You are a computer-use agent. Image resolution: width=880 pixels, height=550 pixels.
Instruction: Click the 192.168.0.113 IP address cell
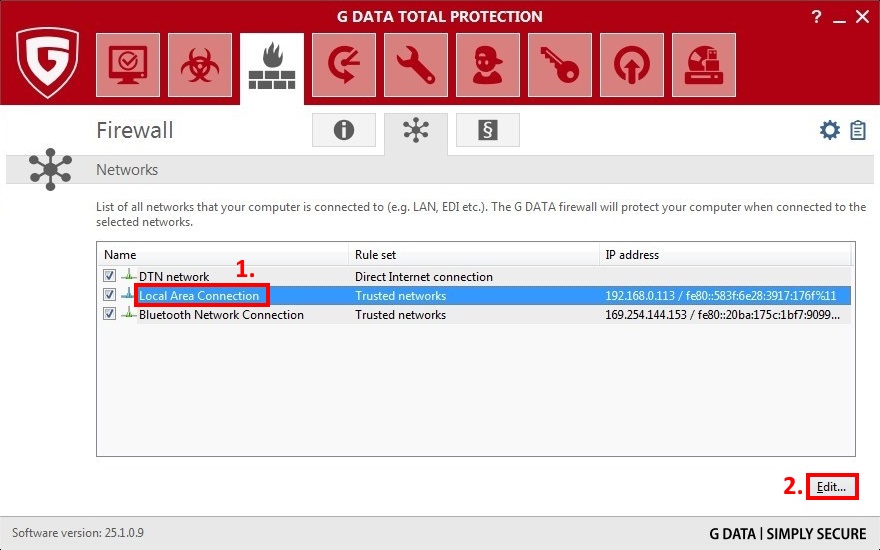[721, 296]
